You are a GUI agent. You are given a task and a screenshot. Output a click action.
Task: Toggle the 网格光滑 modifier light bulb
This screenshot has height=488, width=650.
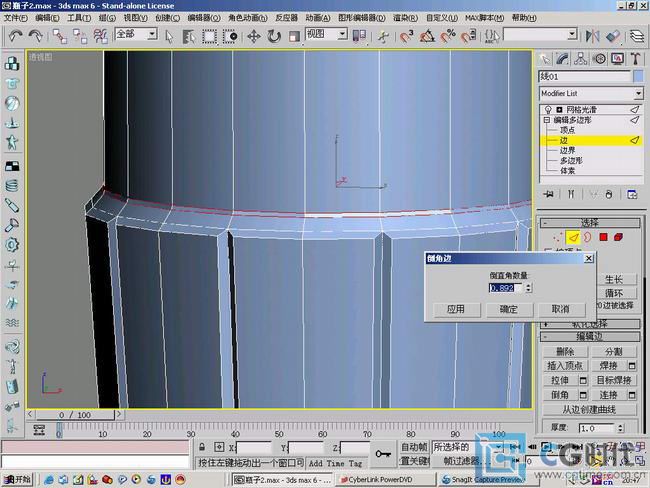[548, 109]
